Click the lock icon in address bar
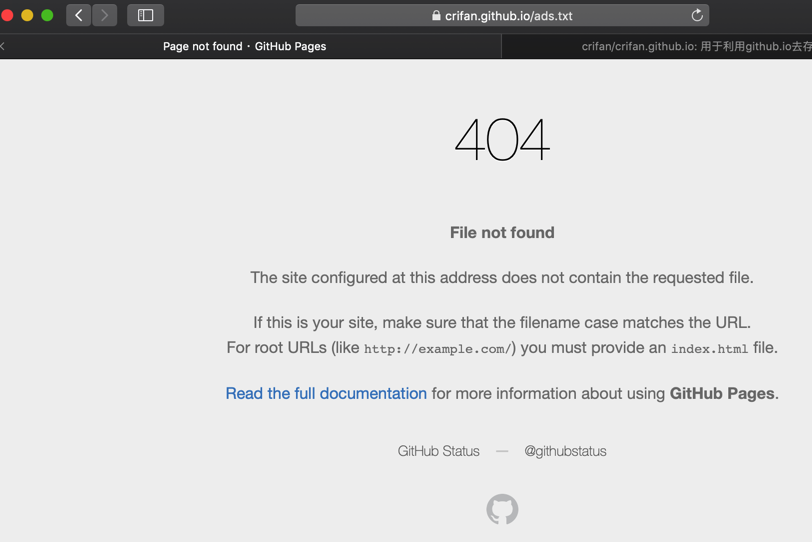The height and width of the screenshot is (542, 812). coord(436,16)
